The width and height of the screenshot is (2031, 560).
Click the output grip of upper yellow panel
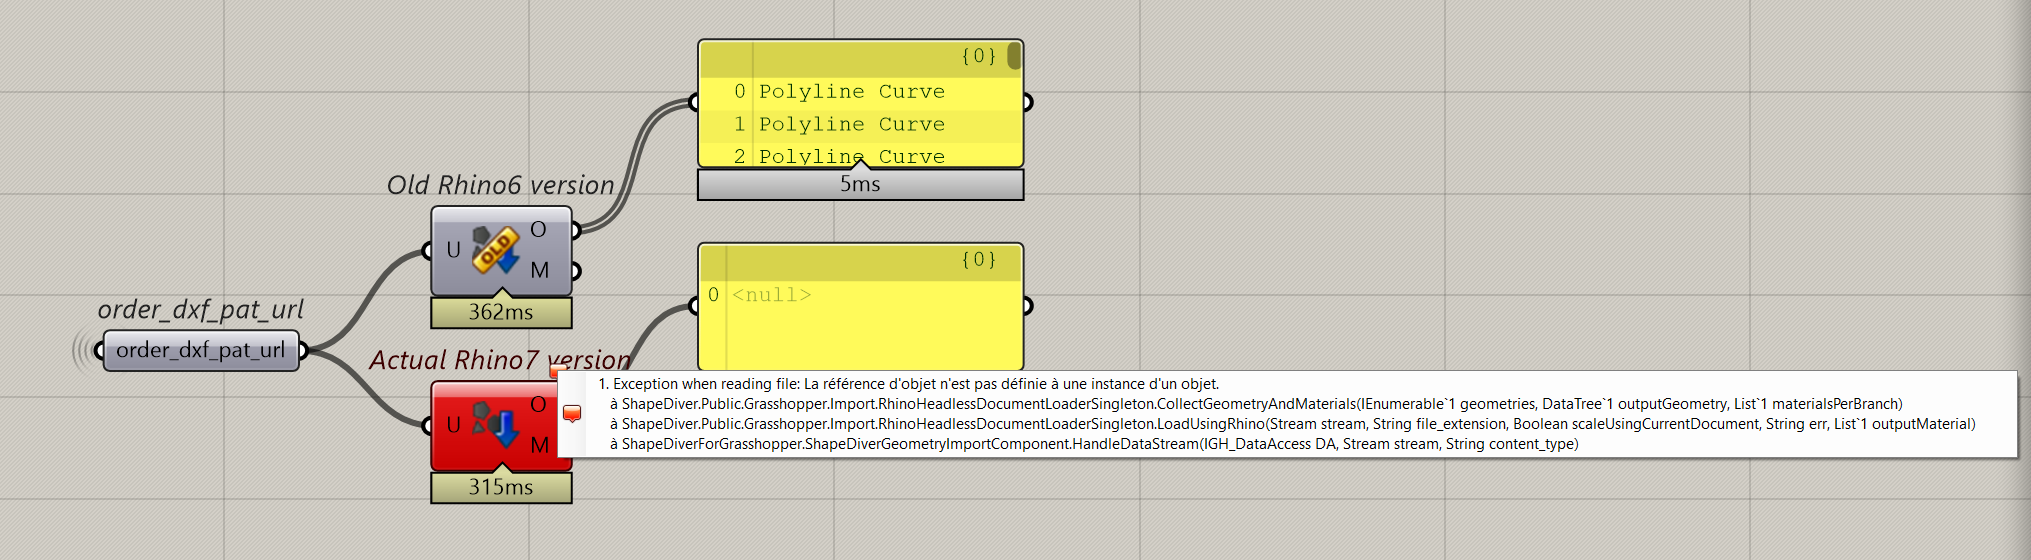pyautogui.click(x=1027, y=102)
